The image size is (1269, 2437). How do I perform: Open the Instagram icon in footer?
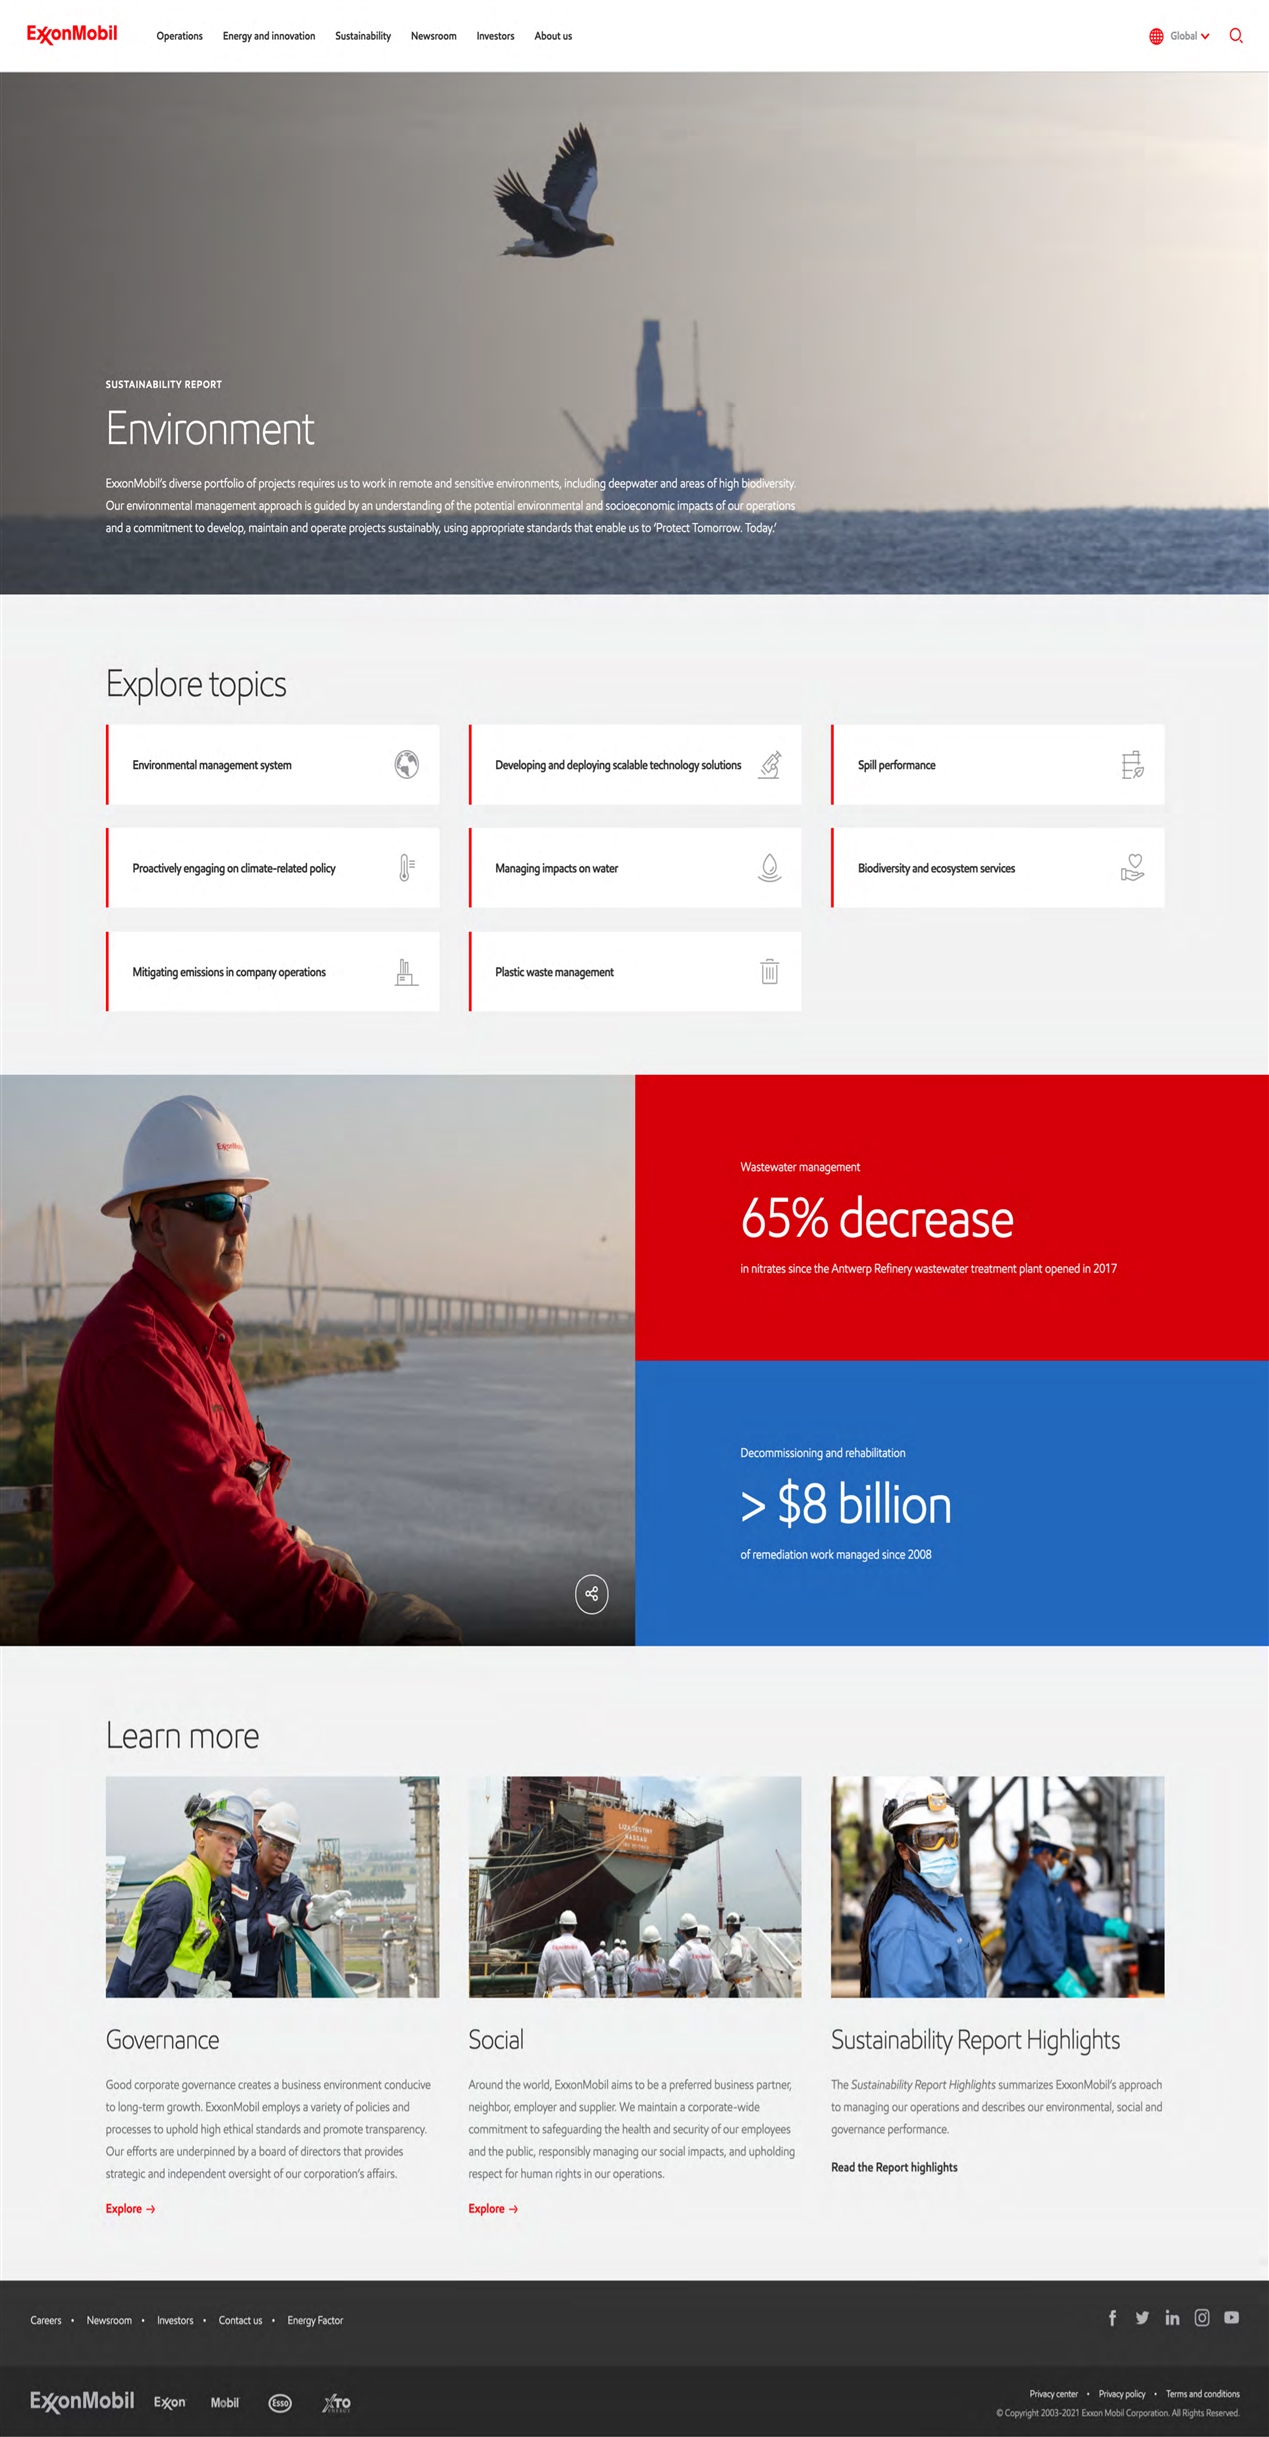click(x=1202, y=2317)
